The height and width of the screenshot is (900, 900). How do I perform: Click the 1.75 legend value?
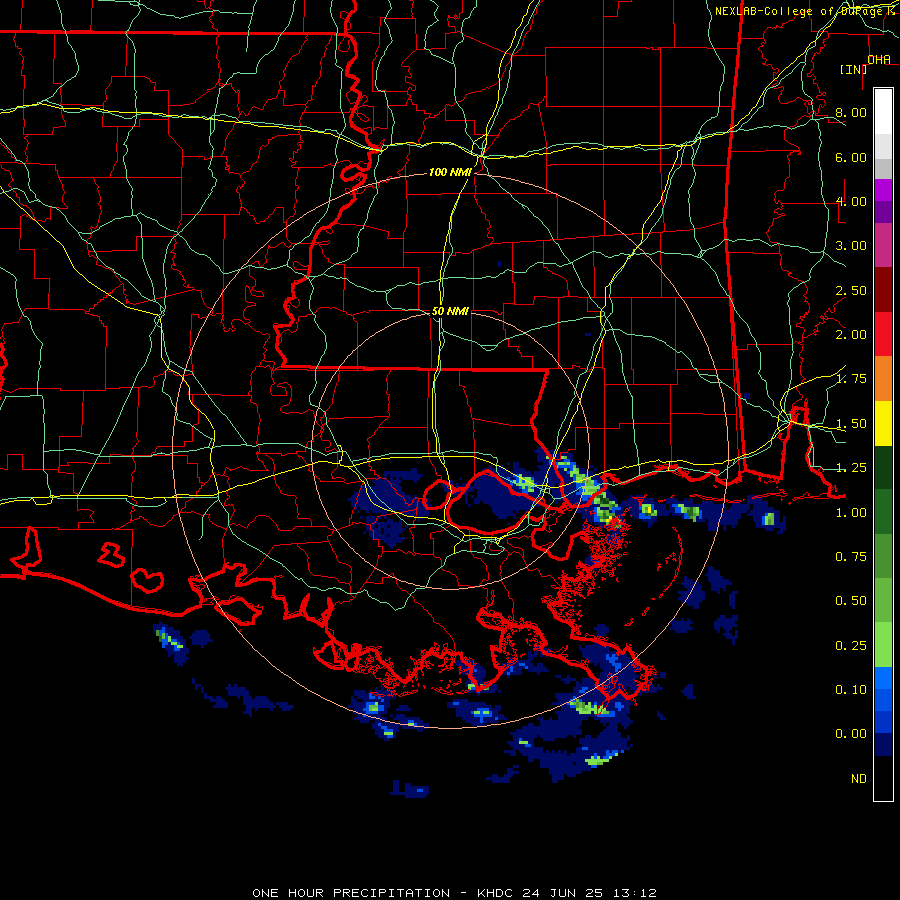(x=851, y=379)
